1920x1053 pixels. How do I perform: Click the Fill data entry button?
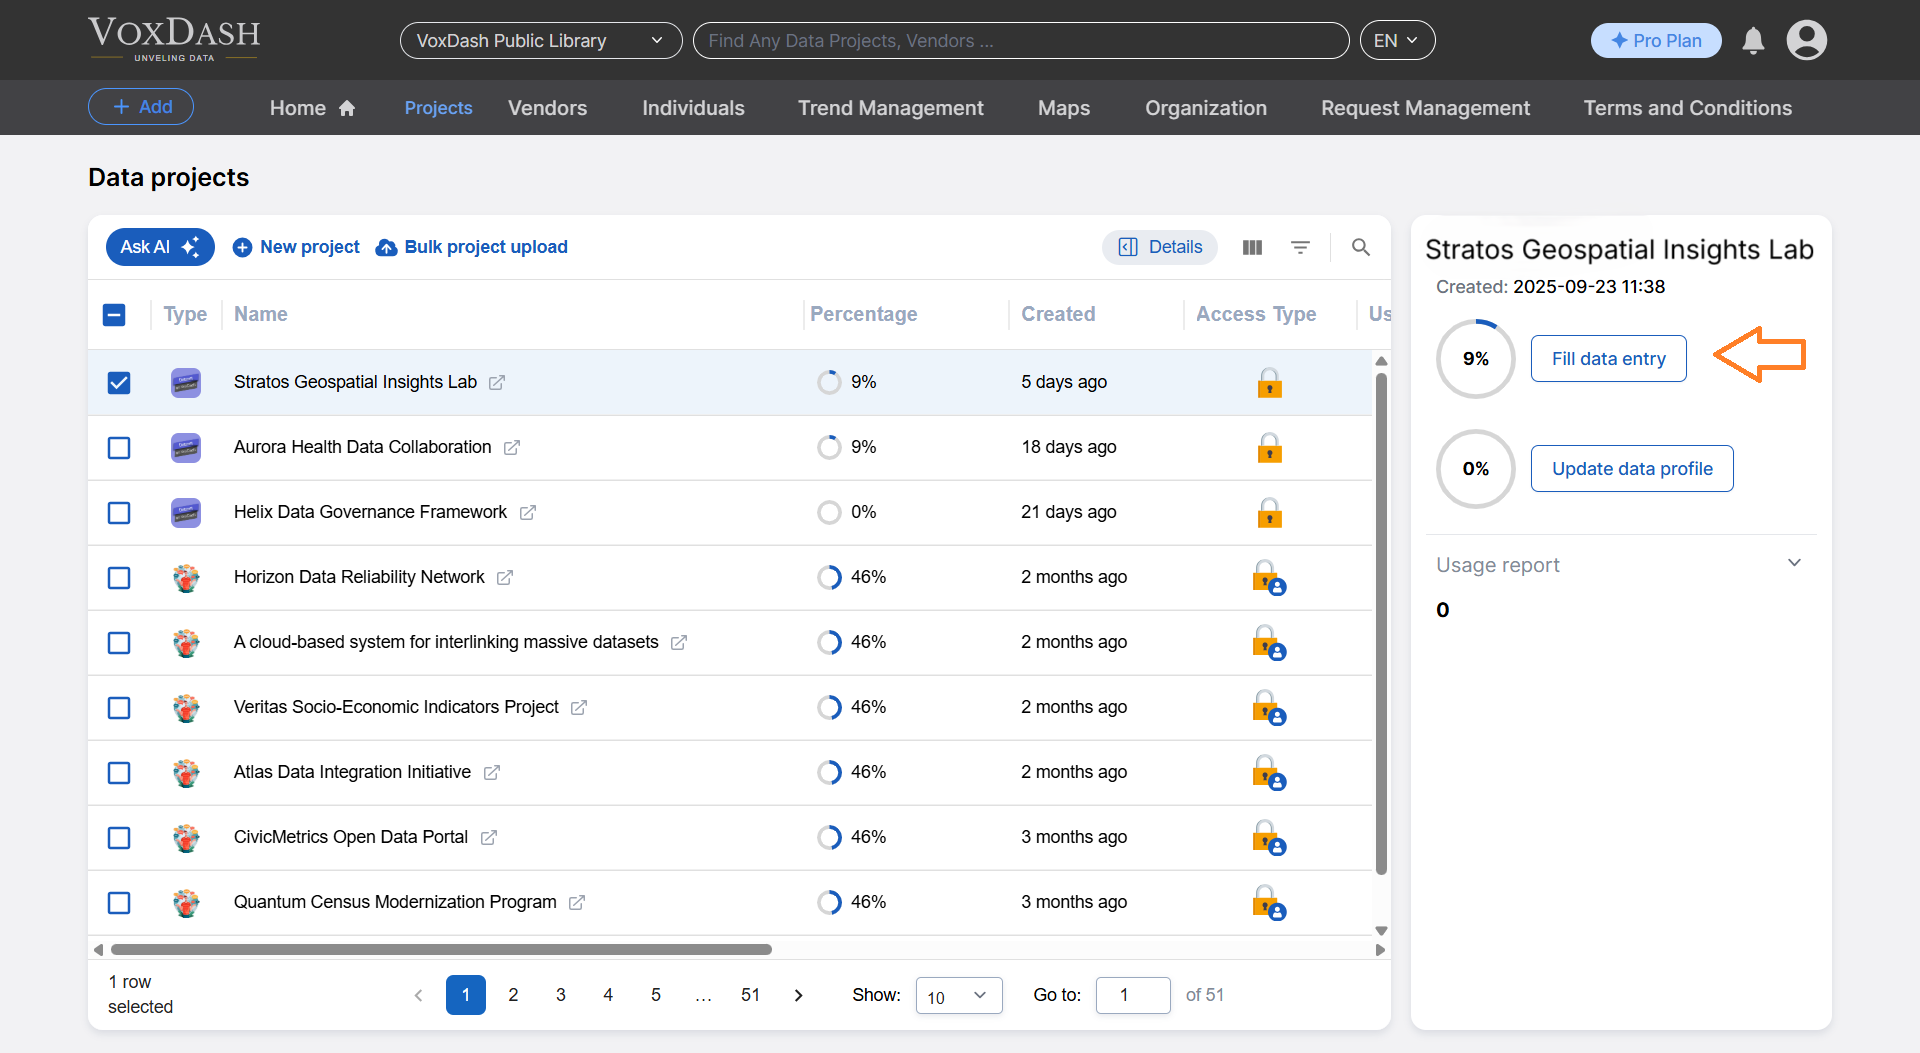click(x=1608, y=359)
